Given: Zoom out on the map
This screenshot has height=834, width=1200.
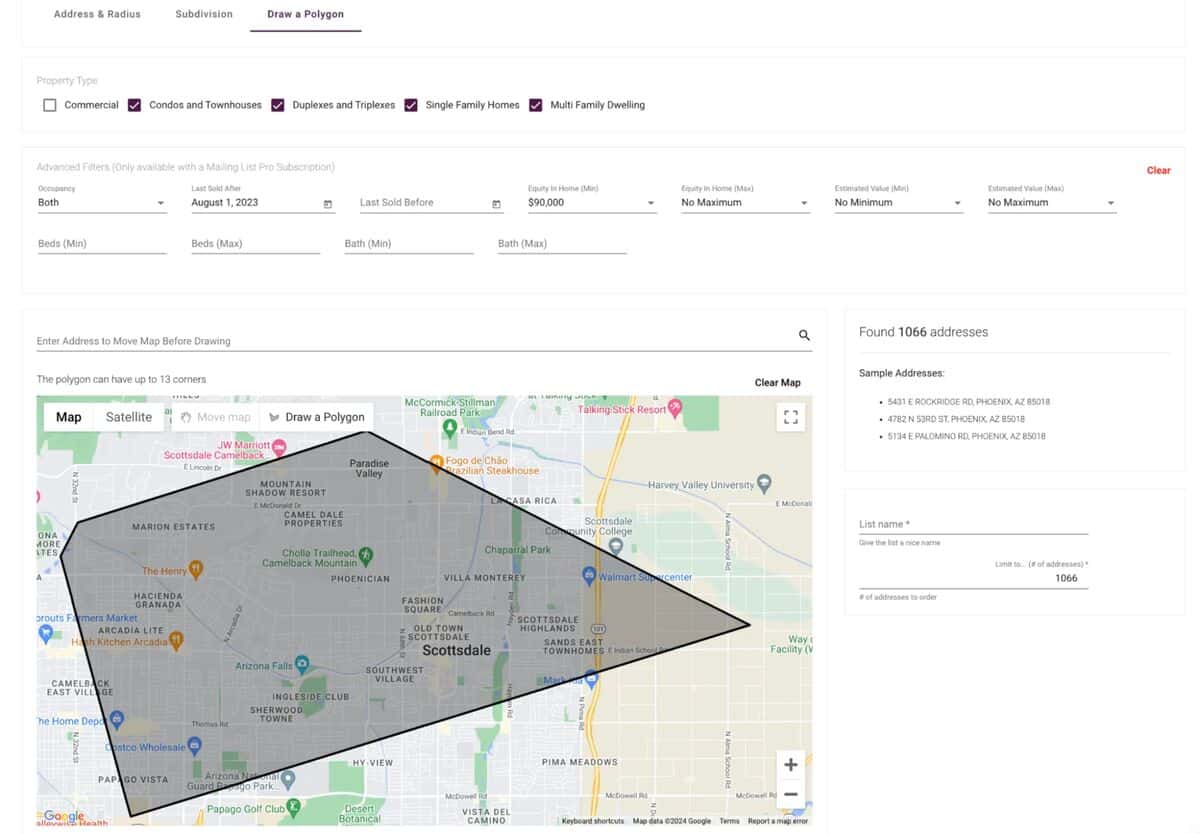Looking at the screenshot, I should pos(790,794).
